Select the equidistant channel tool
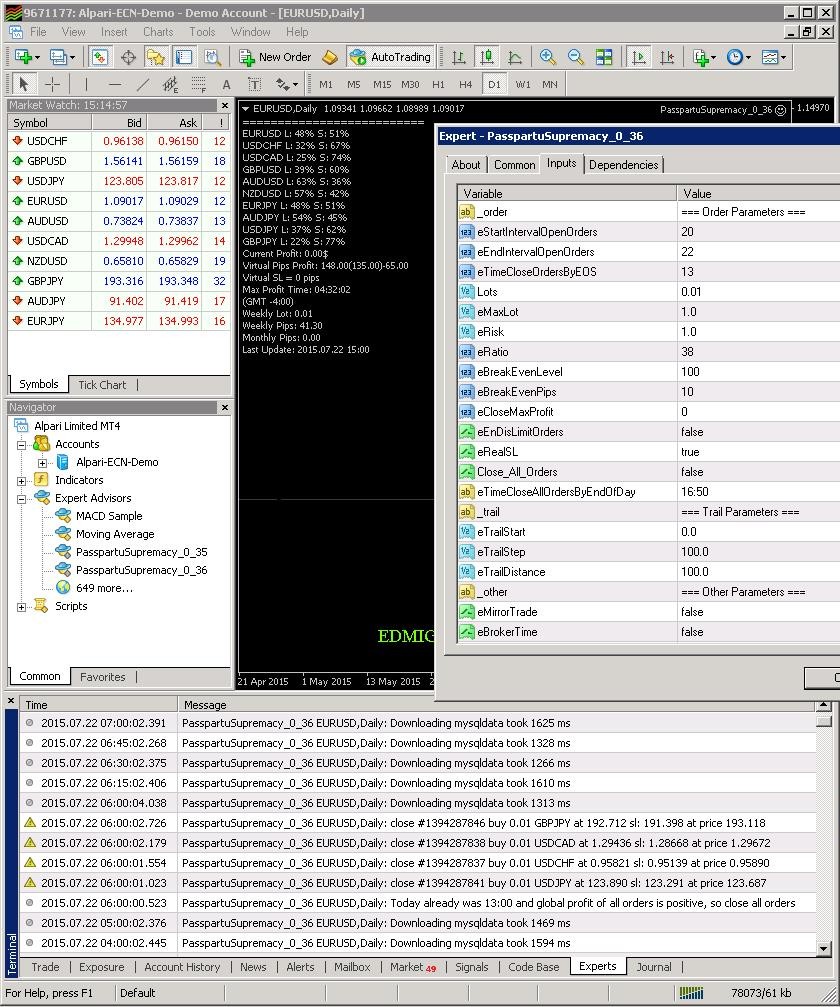This screenshot has width=840, height=1007. (x=170, y=84)
